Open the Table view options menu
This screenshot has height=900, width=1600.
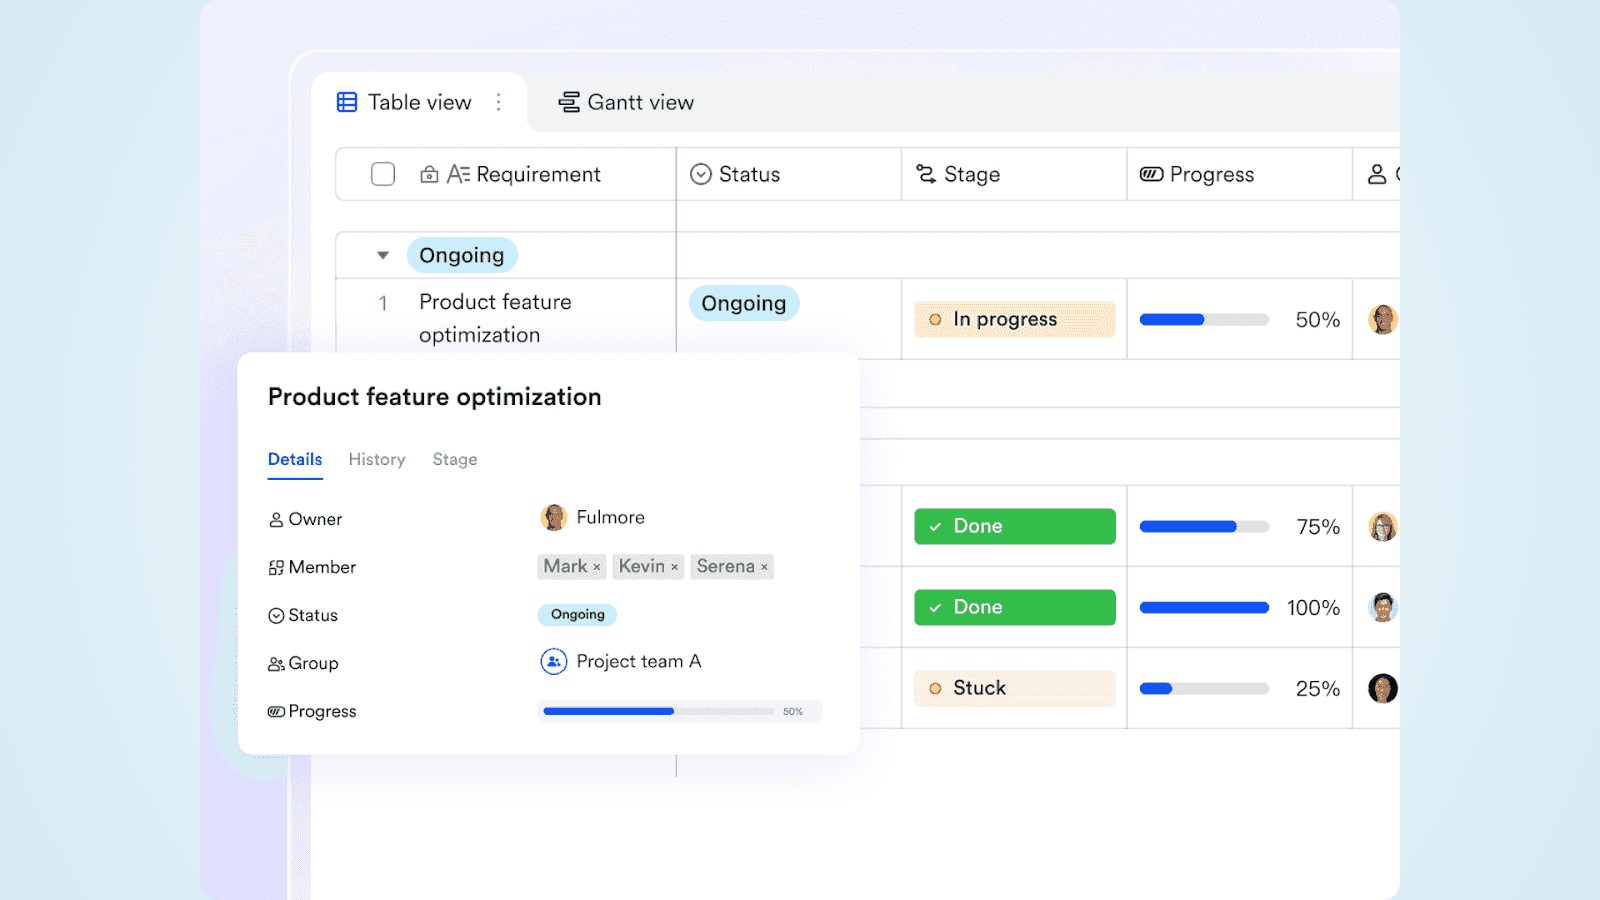[498, 101]
